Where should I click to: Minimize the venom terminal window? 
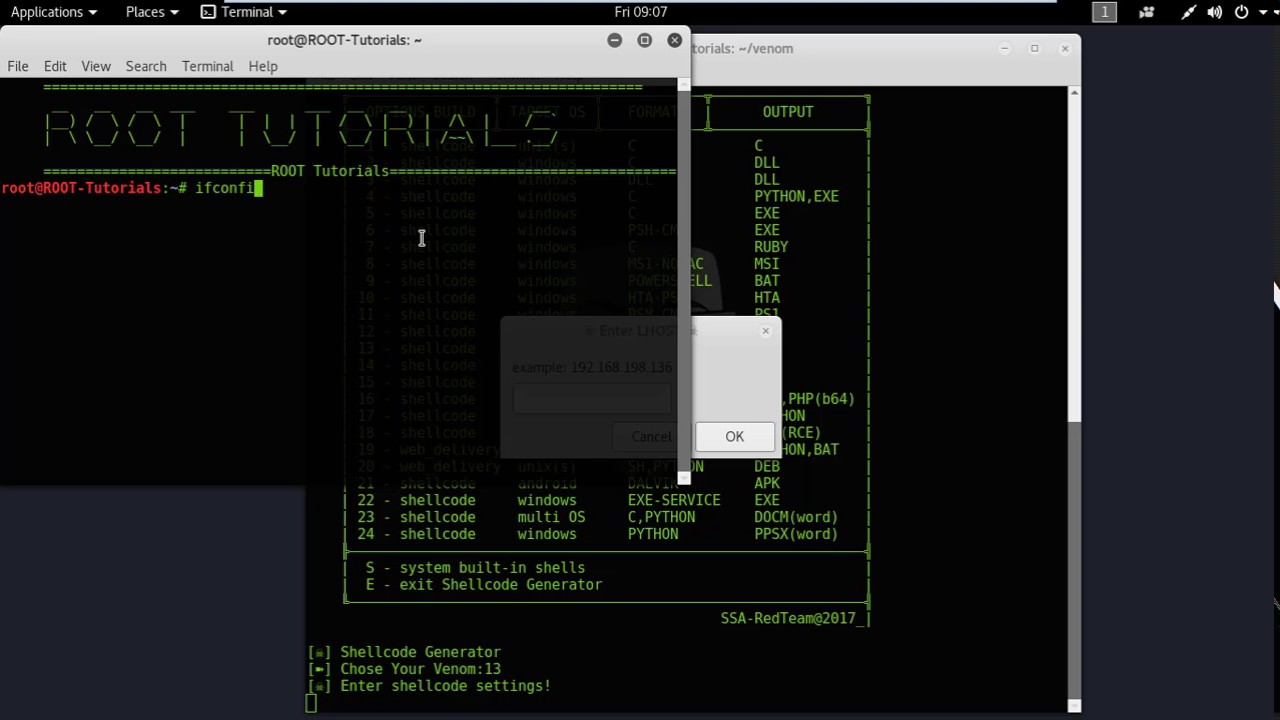[x=1004, y=48]
